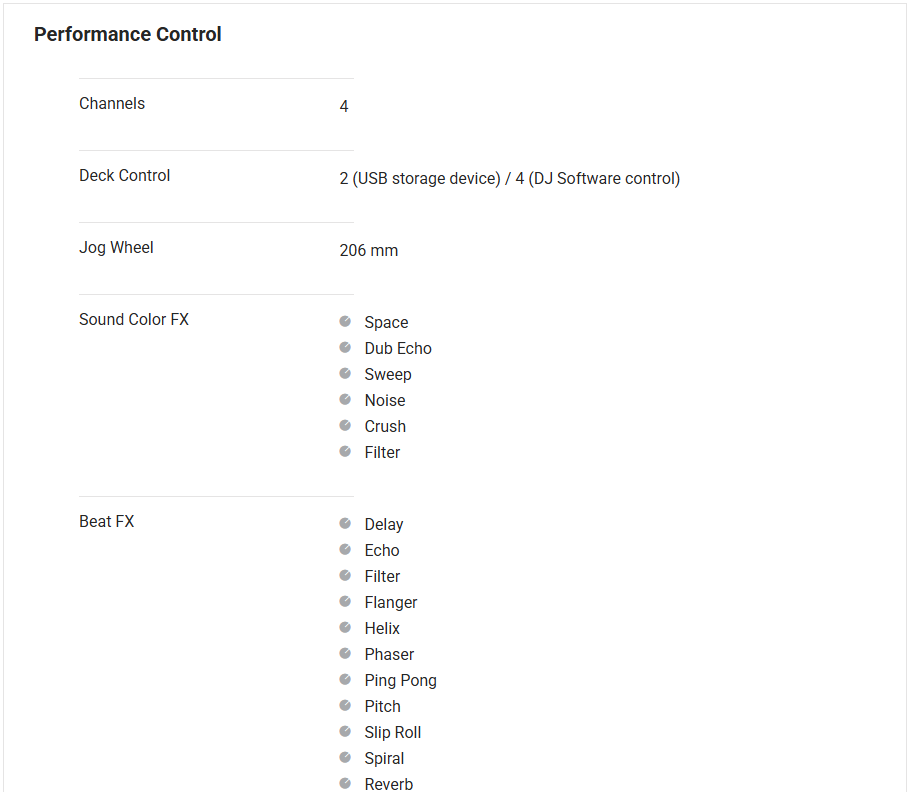Click the knob bullet icon beside Space

click(x=345, y=321)
